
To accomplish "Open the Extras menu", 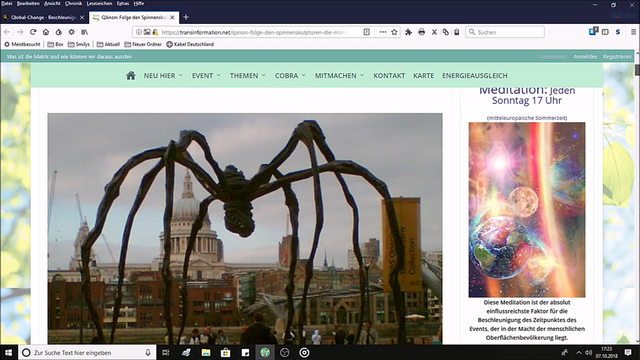I will click(x=123, y=3).
